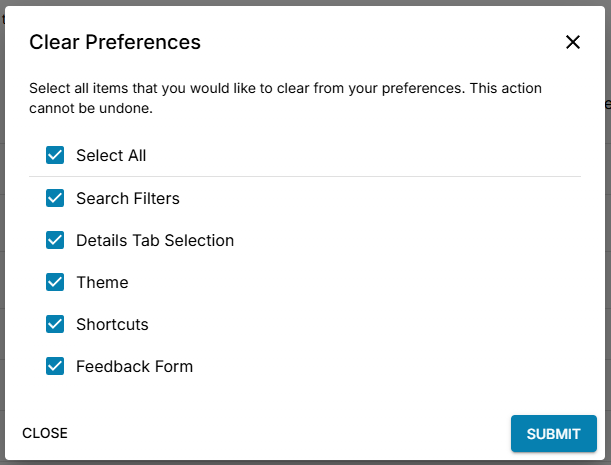Uncheck the Feedback Form checkbox

pos(55,366)
